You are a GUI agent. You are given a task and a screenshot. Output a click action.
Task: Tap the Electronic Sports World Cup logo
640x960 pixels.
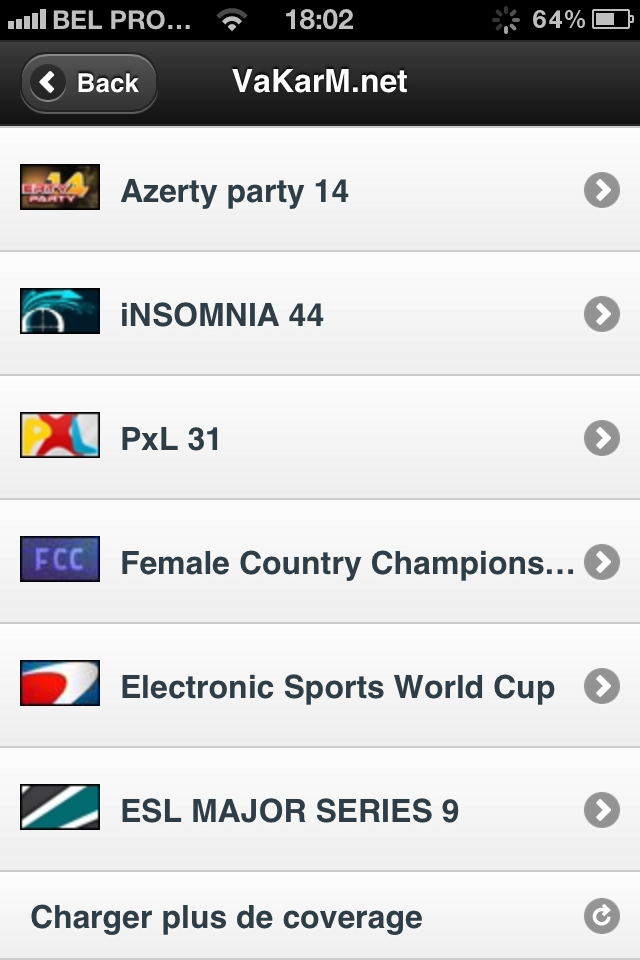(60, 683)
